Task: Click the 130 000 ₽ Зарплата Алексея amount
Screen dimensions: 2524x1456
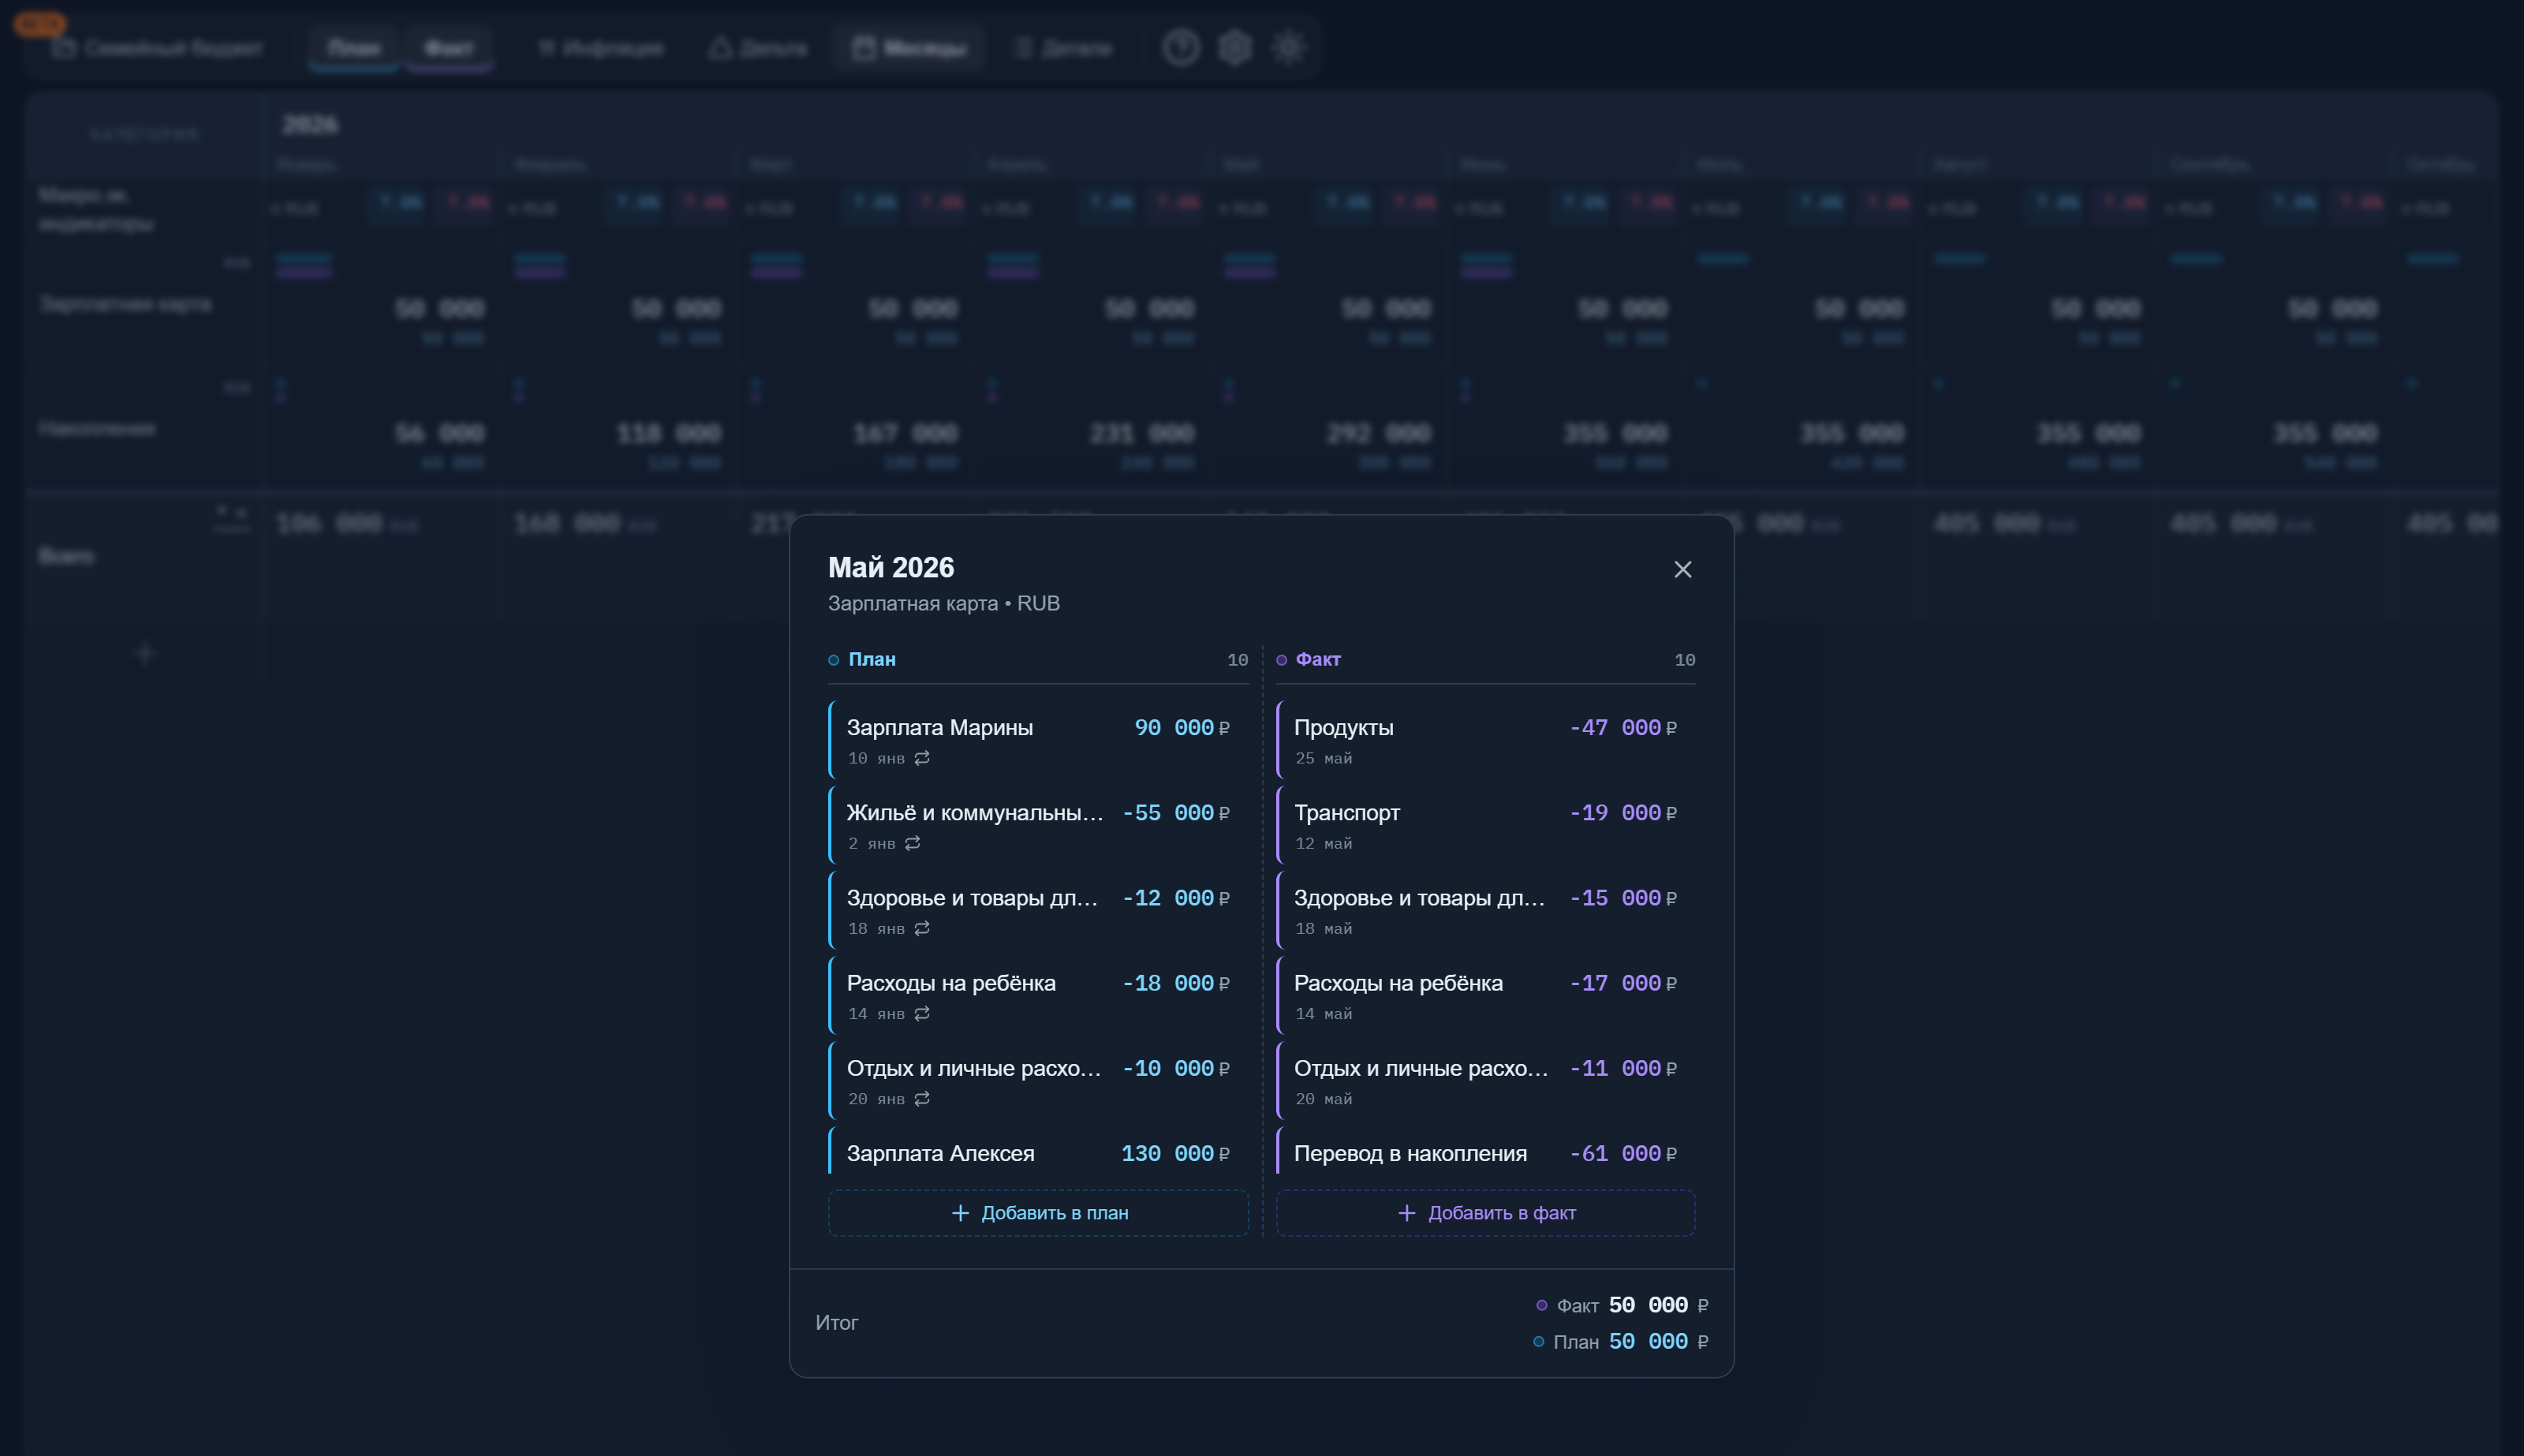Action: (1175, 1154)
